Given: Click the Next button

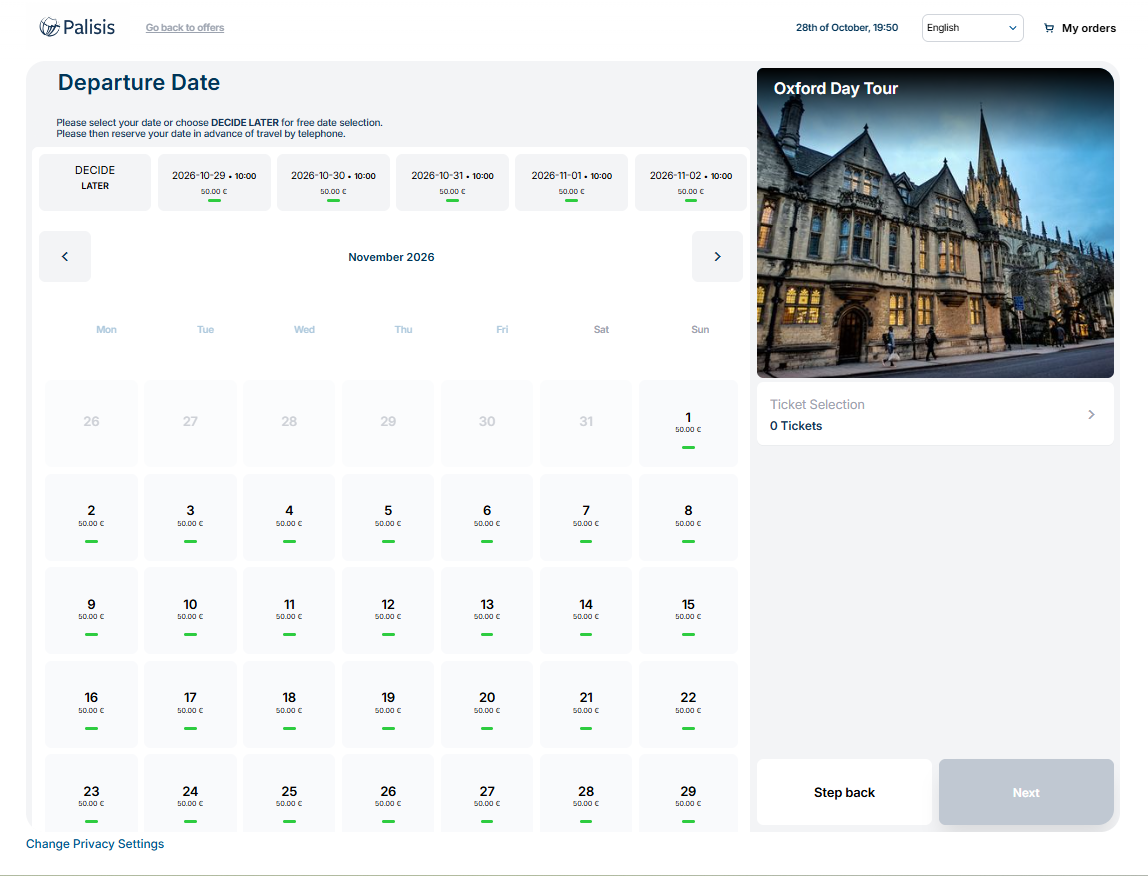Looking at the screenshot, I should click(1026, 793).
